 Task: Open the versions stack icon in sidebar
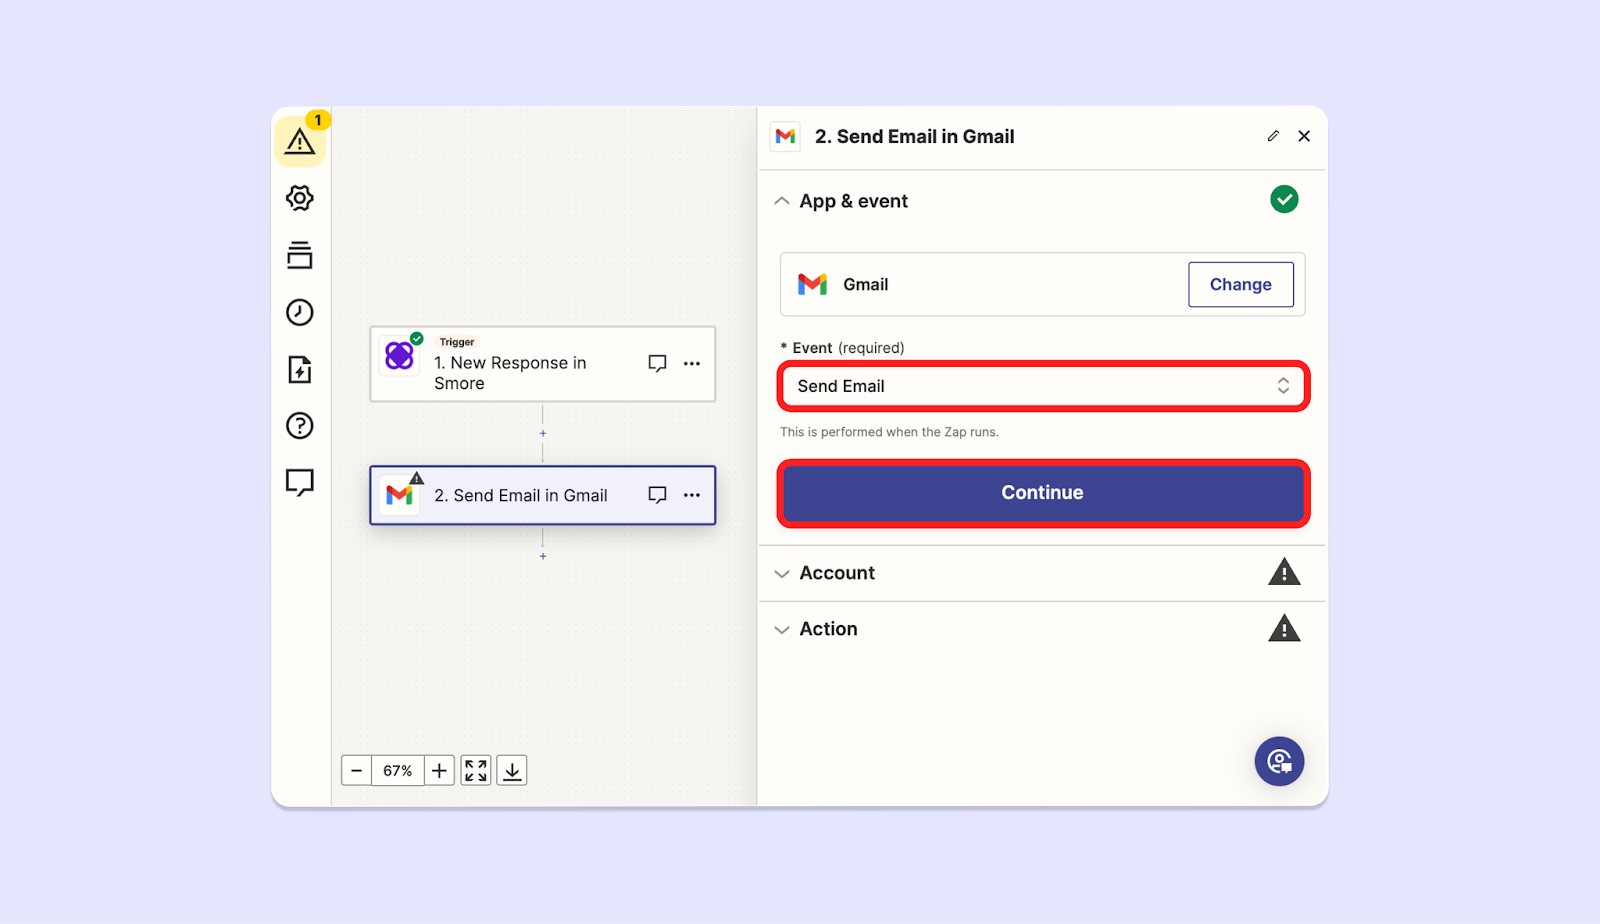tap(300, 255)
